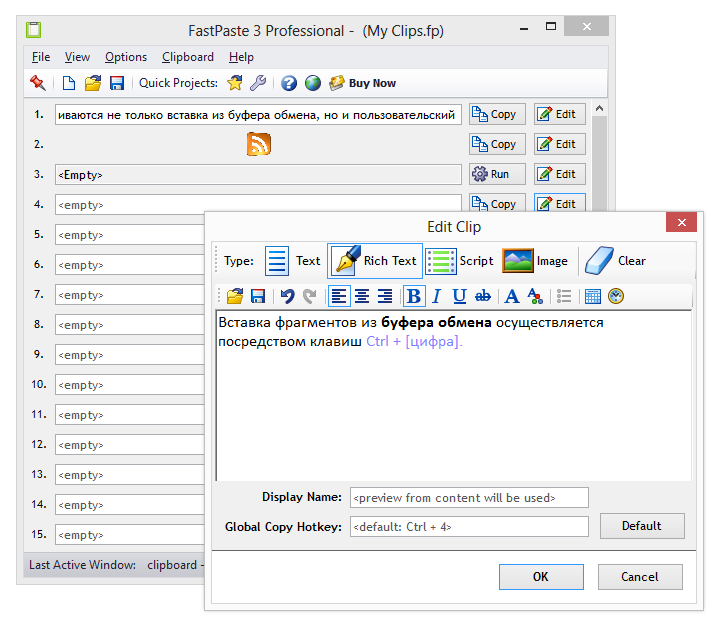Image resolution: width=724 pixels, height=629 pixels.
Task: Open font settings A icon
Action: 512,296
